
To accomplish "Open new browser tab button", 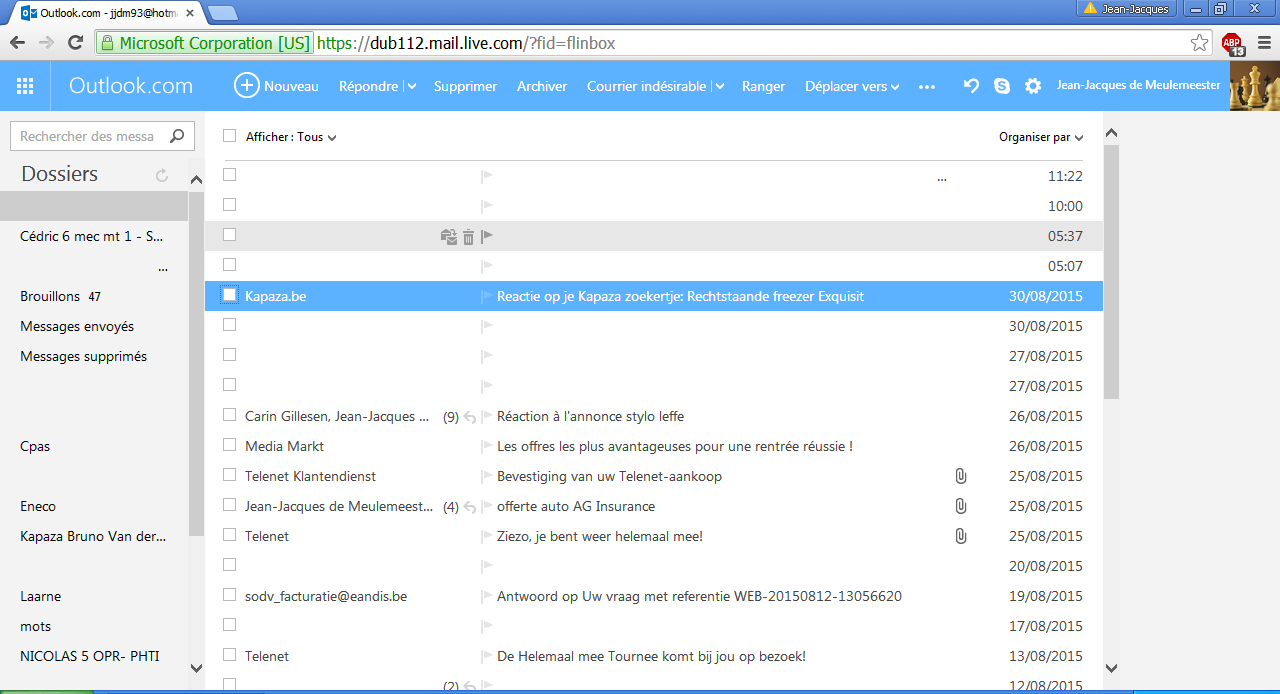I will click(x=222, y=13).
